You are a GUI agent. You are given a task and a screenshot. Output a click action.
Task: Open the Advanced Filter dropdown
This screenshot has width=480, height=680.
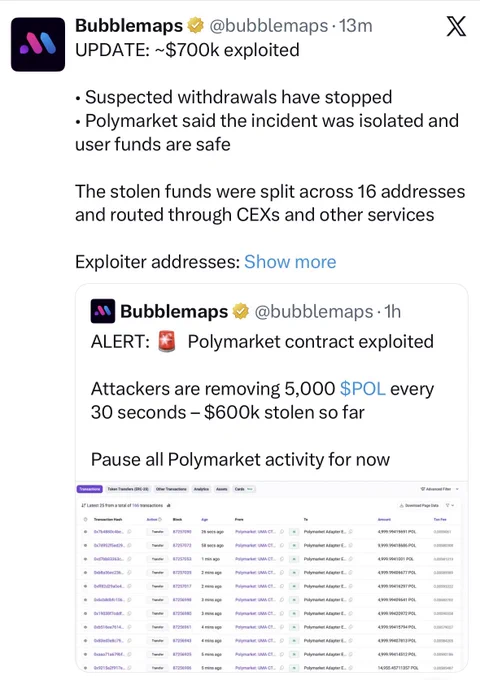point(440,489)
